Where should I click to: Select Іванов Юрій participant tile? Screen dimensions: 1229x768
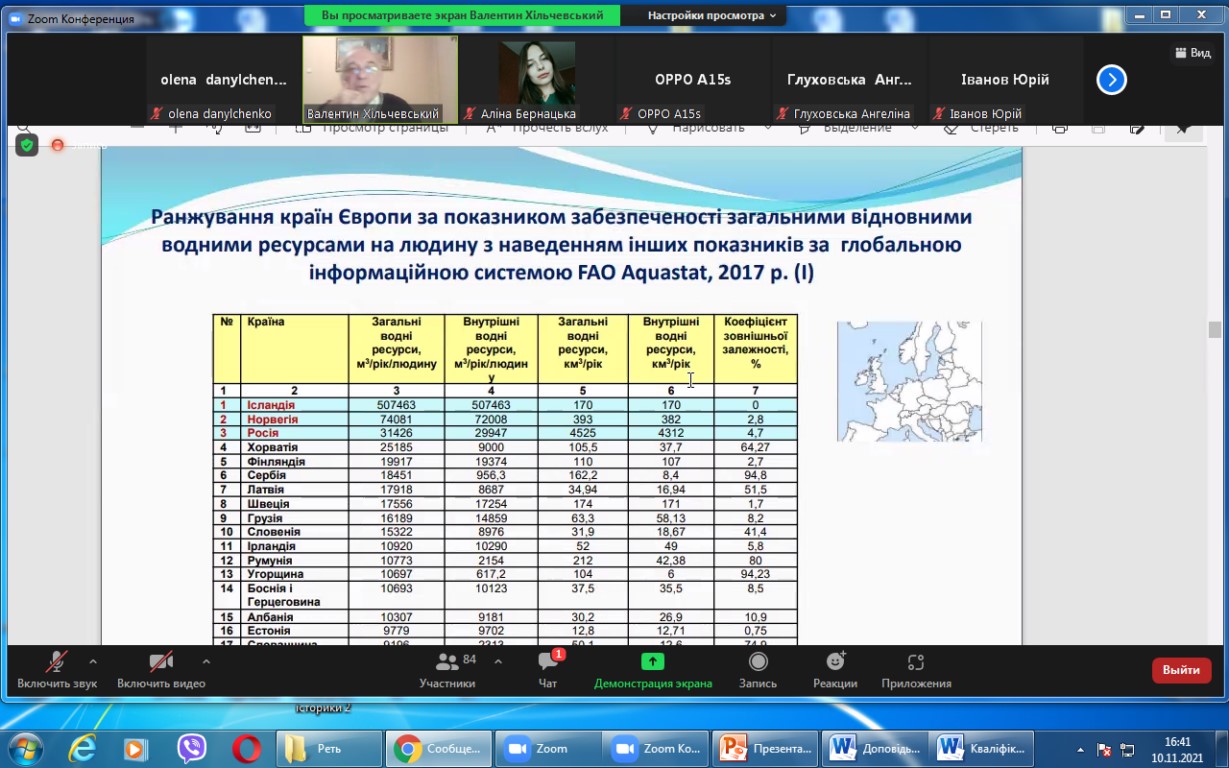coord(1005,80)
